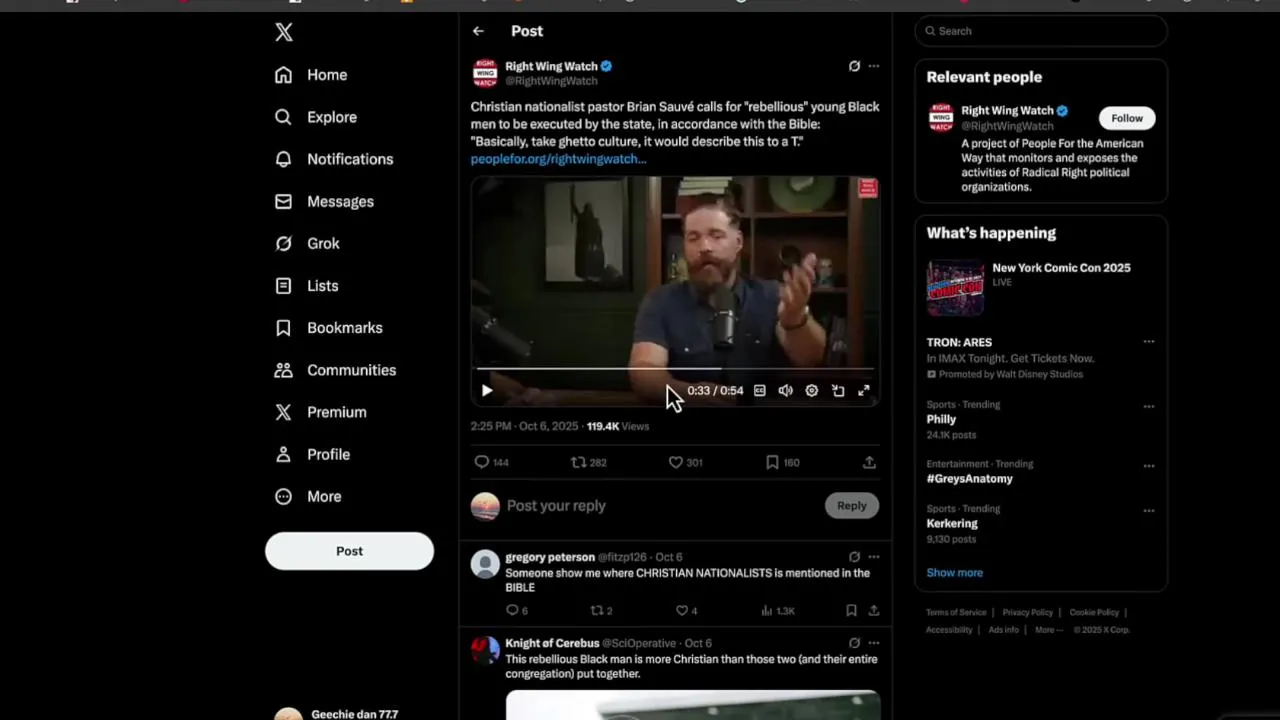1280x720 pixels.
Task: Reply to gregory peterson's comment
Action: point(512,610)
